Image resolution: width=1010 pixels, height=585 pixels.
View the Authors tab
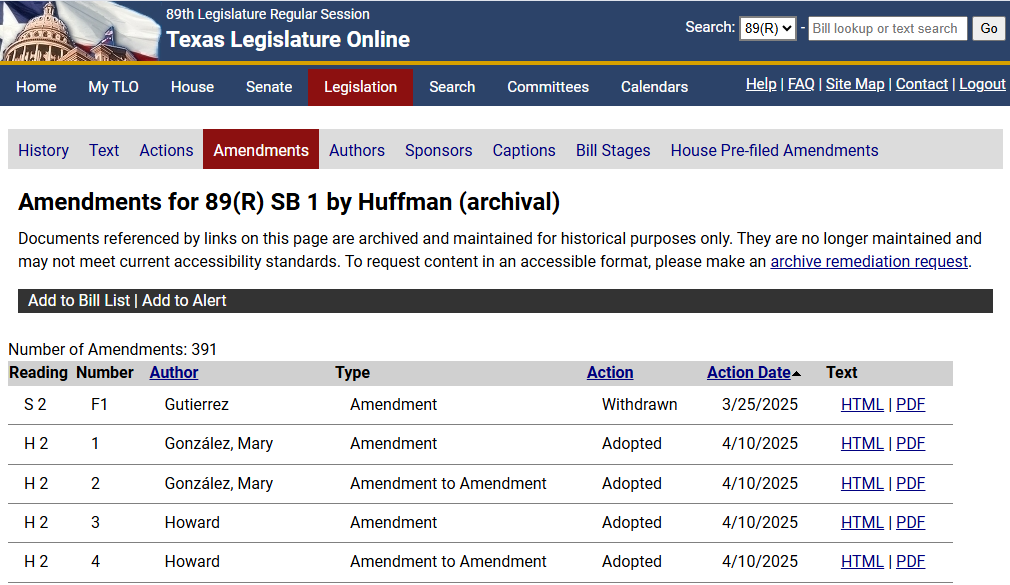point(356,149)
